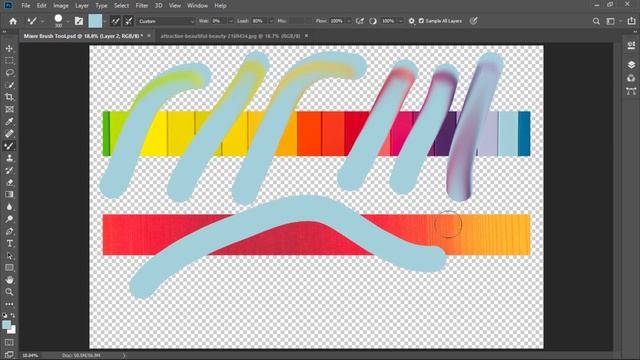This screenshot has width=640, height=360.
Task: Select the Clone Stamp tool
Action: click(9, 158)
